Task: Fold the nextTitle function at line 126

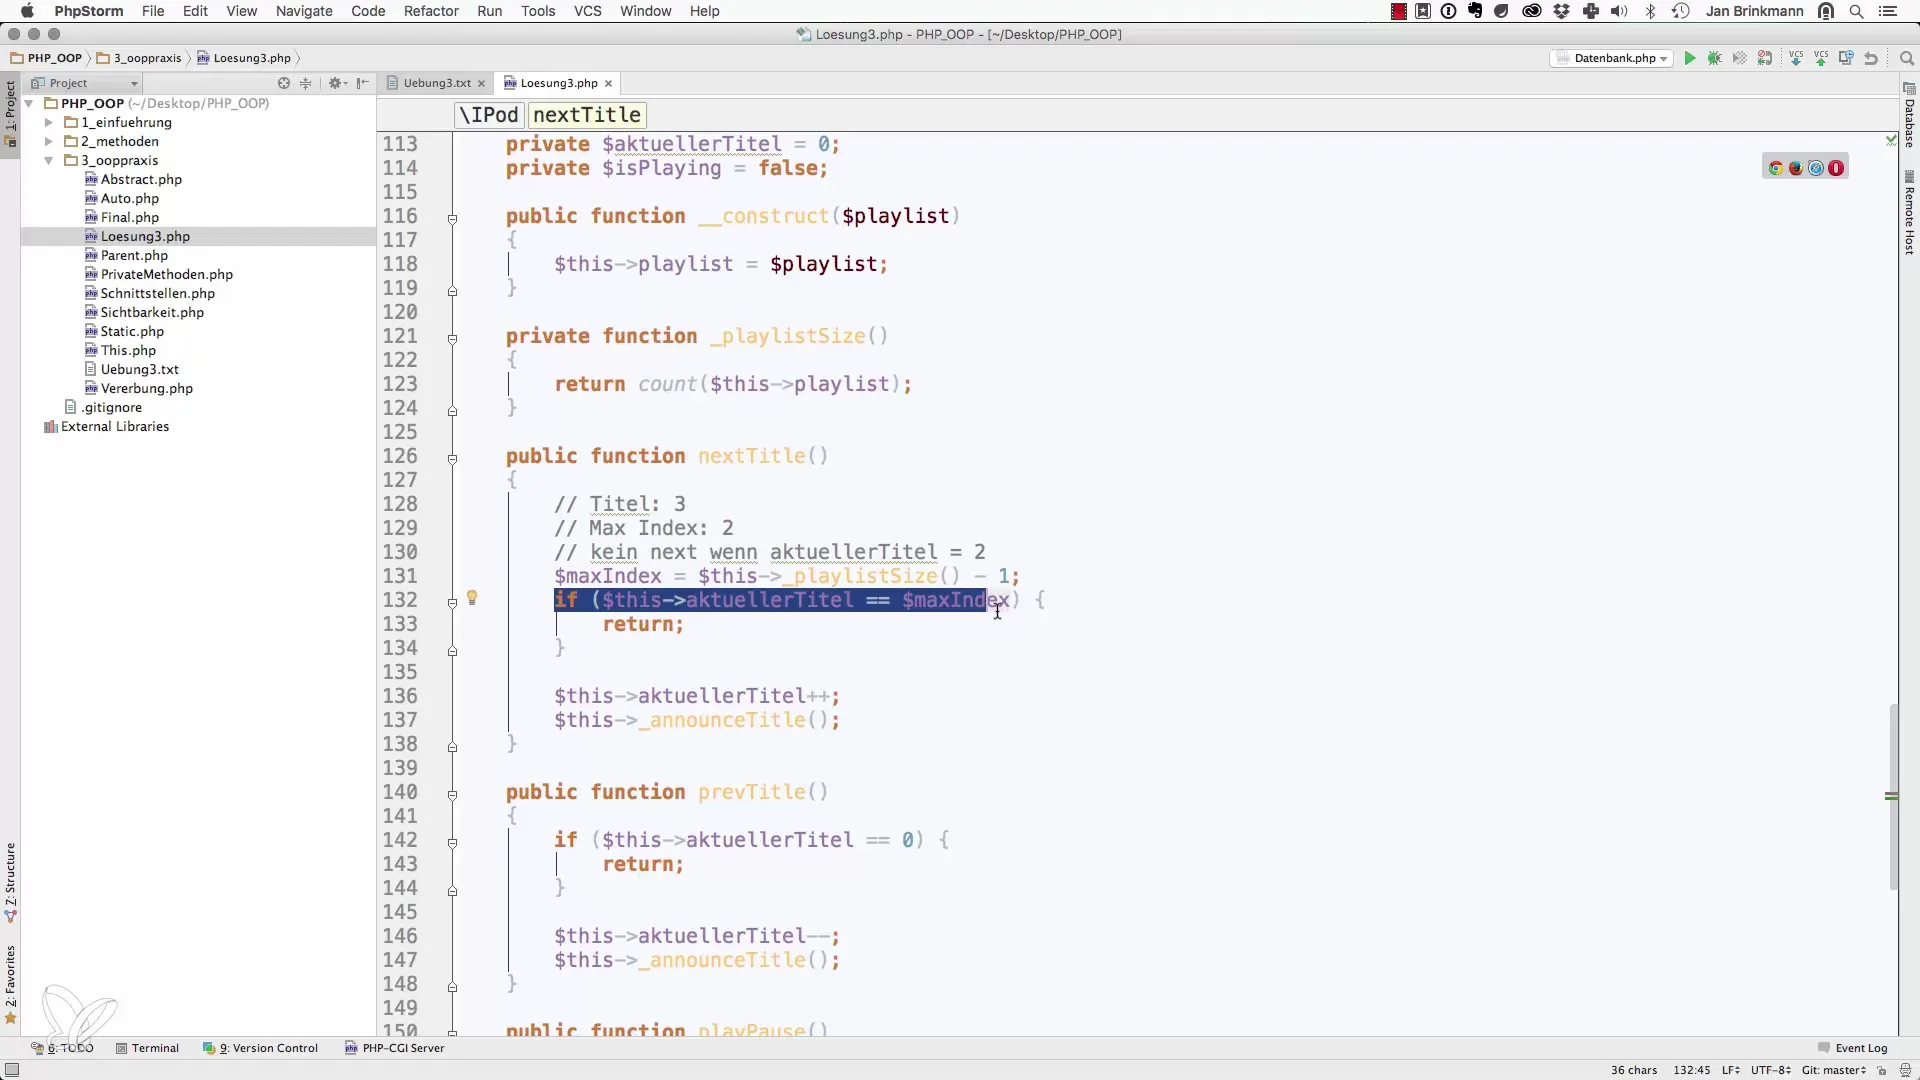Action: pyautogui.click(x=452, y=458)
